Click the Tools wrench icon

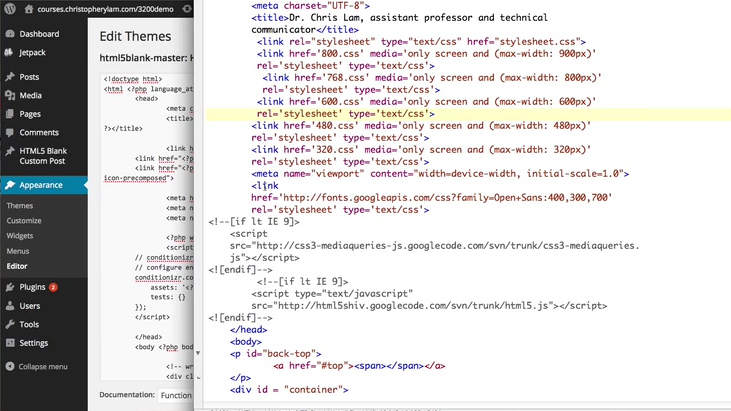(x=10, y=324)
